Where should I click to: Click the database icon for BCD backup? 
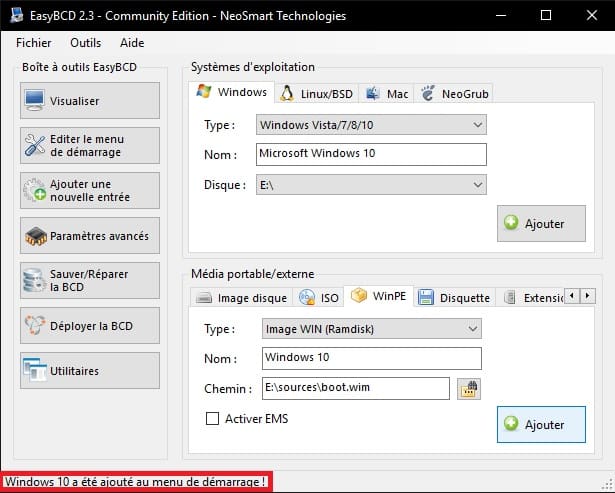pos(34,280)
